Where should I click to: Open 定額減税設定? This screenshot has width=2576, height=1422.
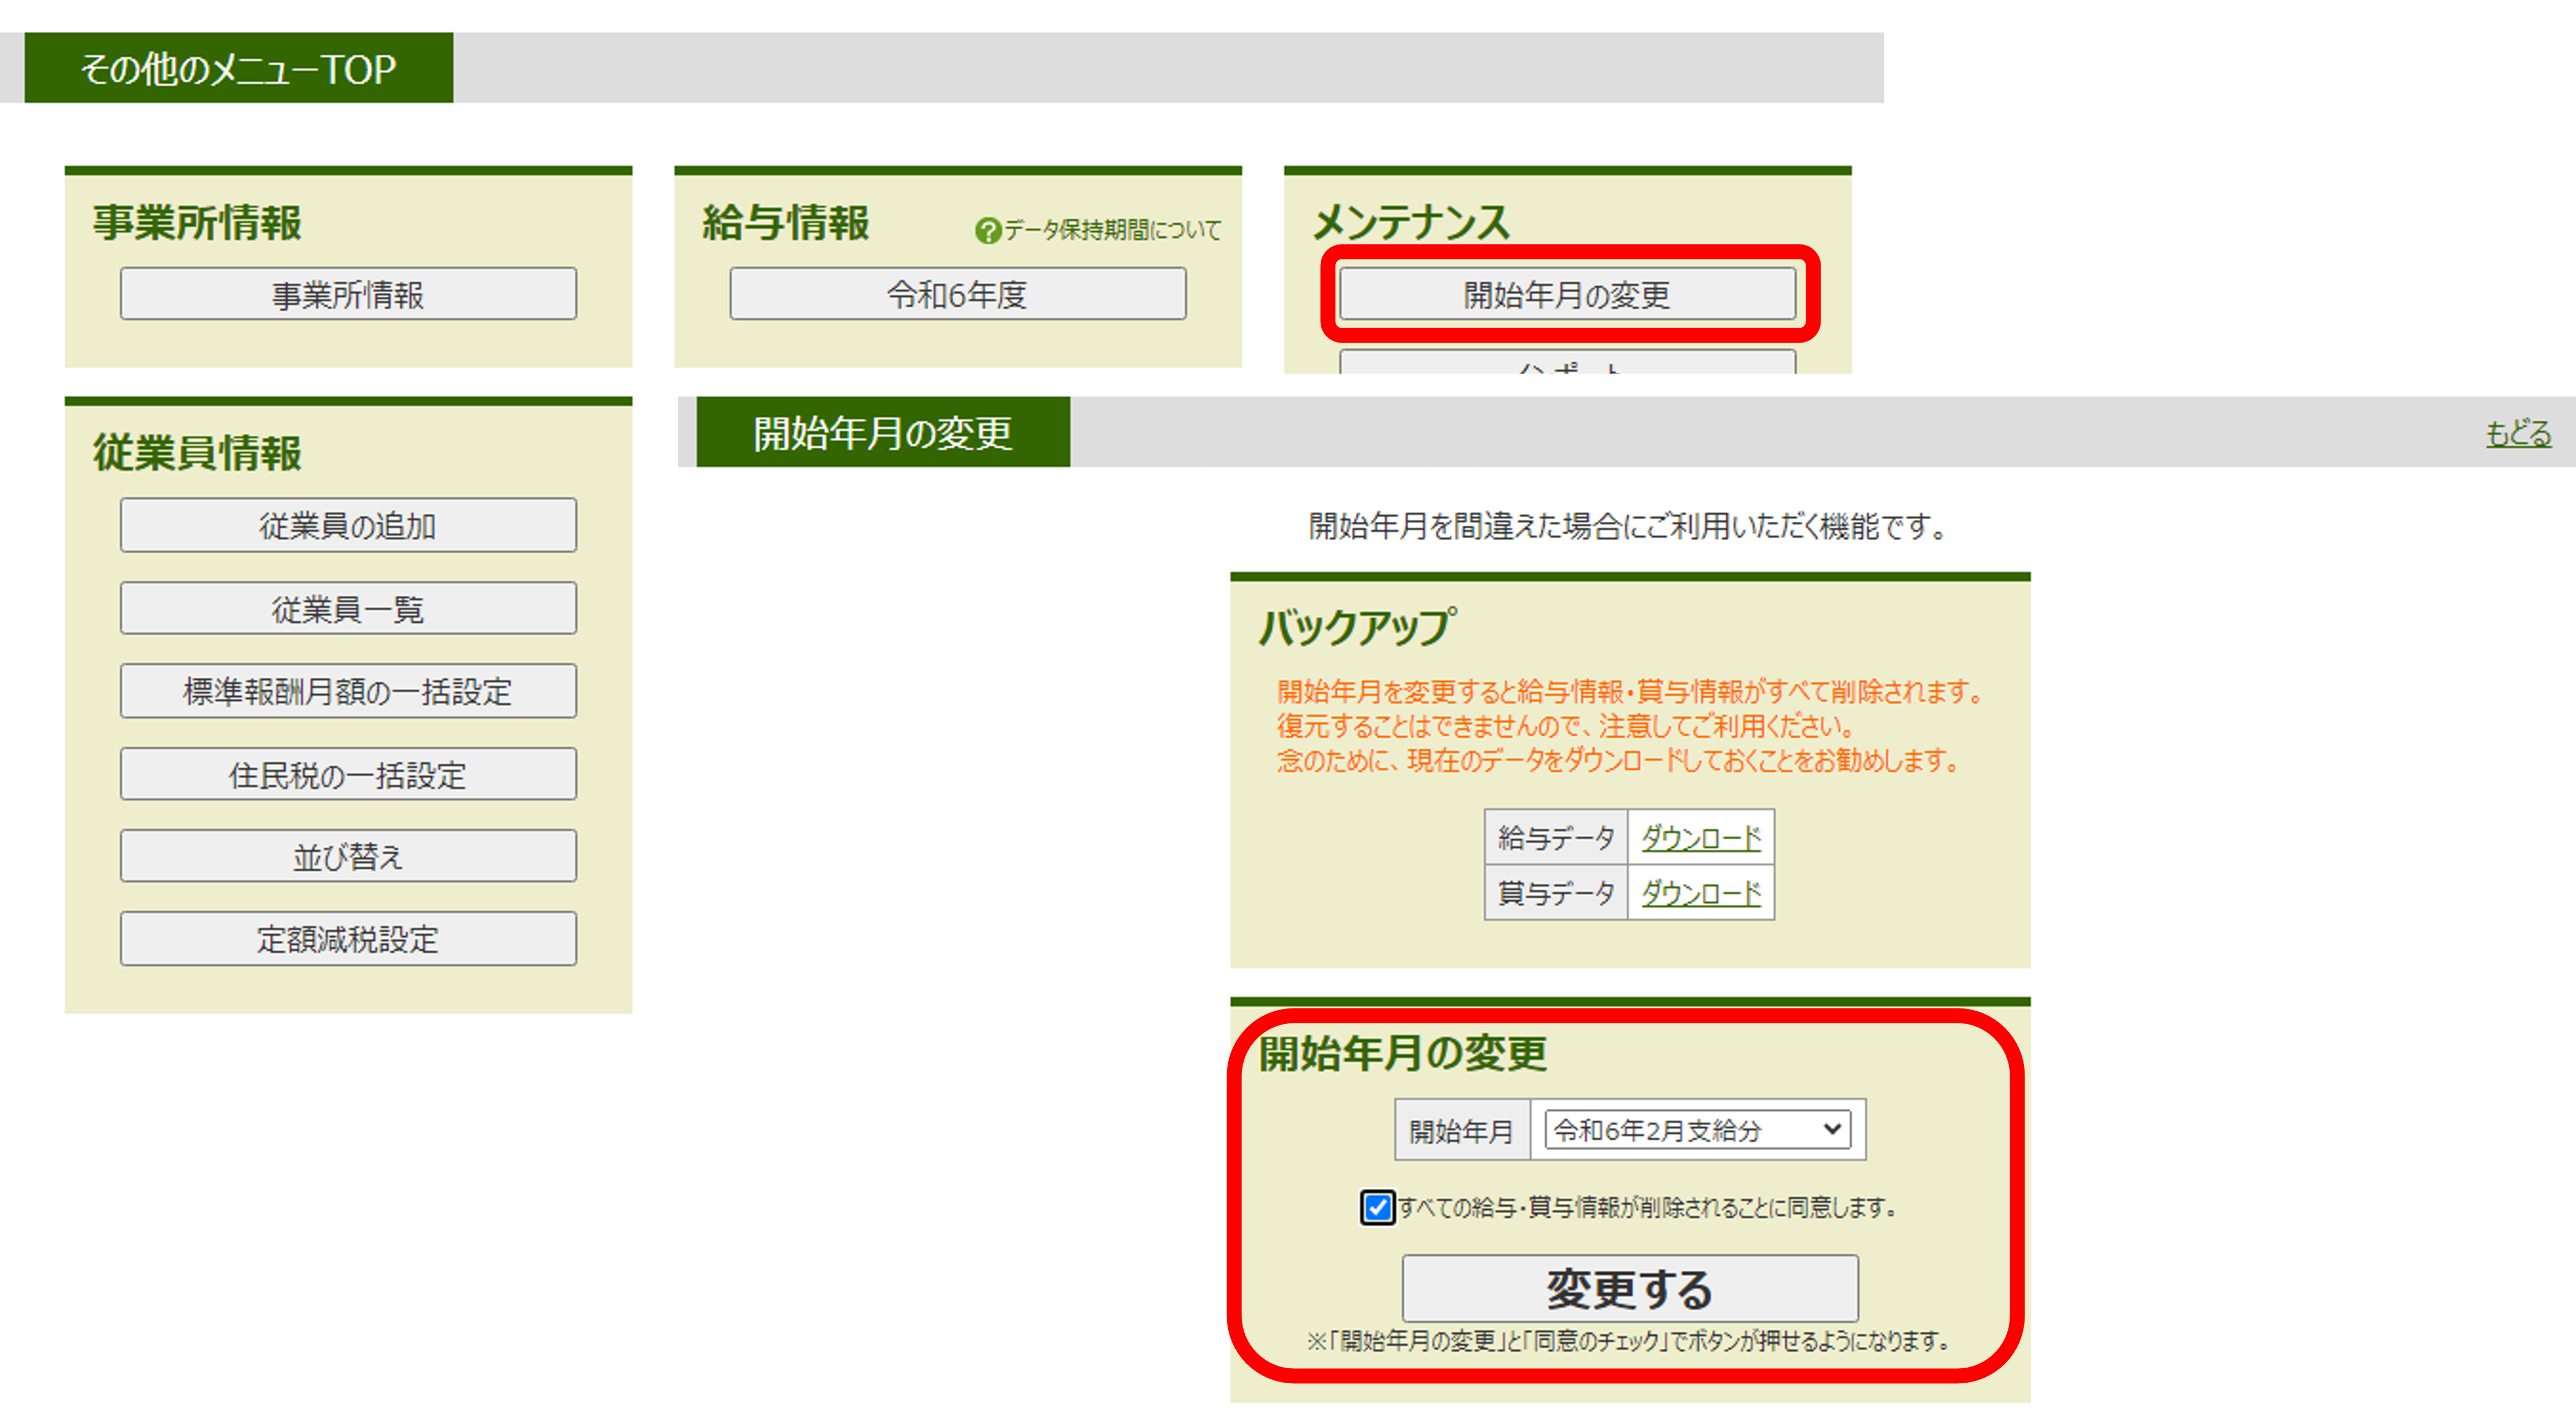point(348,939)
